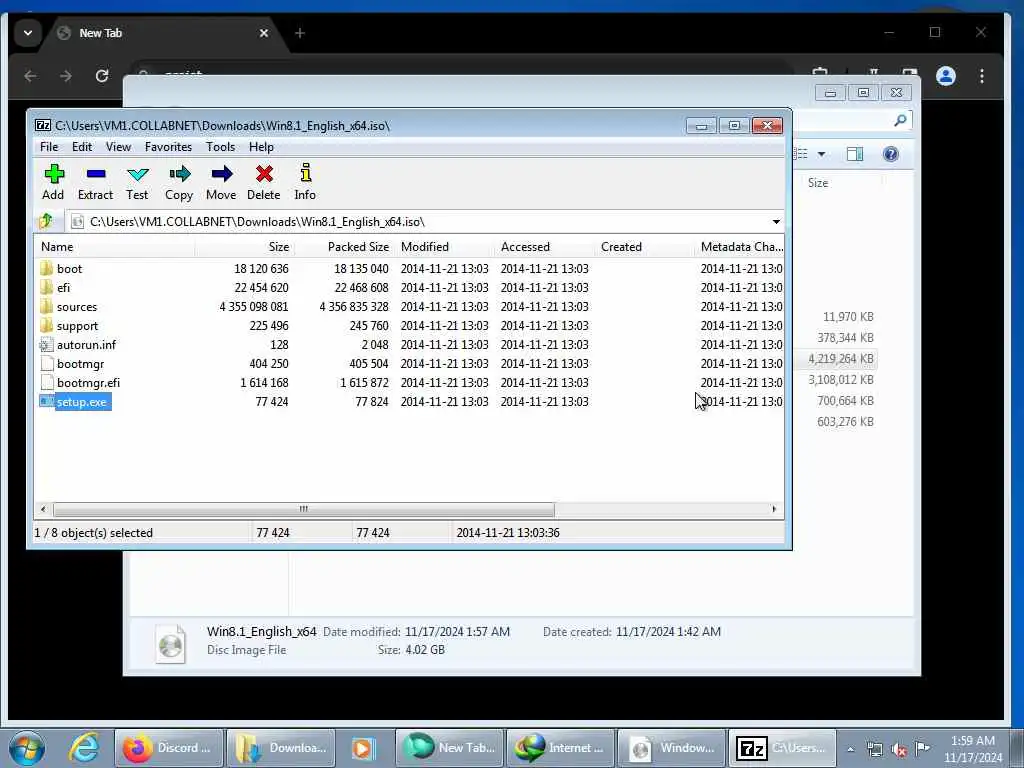Open Internet Explorer from the taskbar
The height and width of the screenshot is (768, 1024).
click(84, 748)
